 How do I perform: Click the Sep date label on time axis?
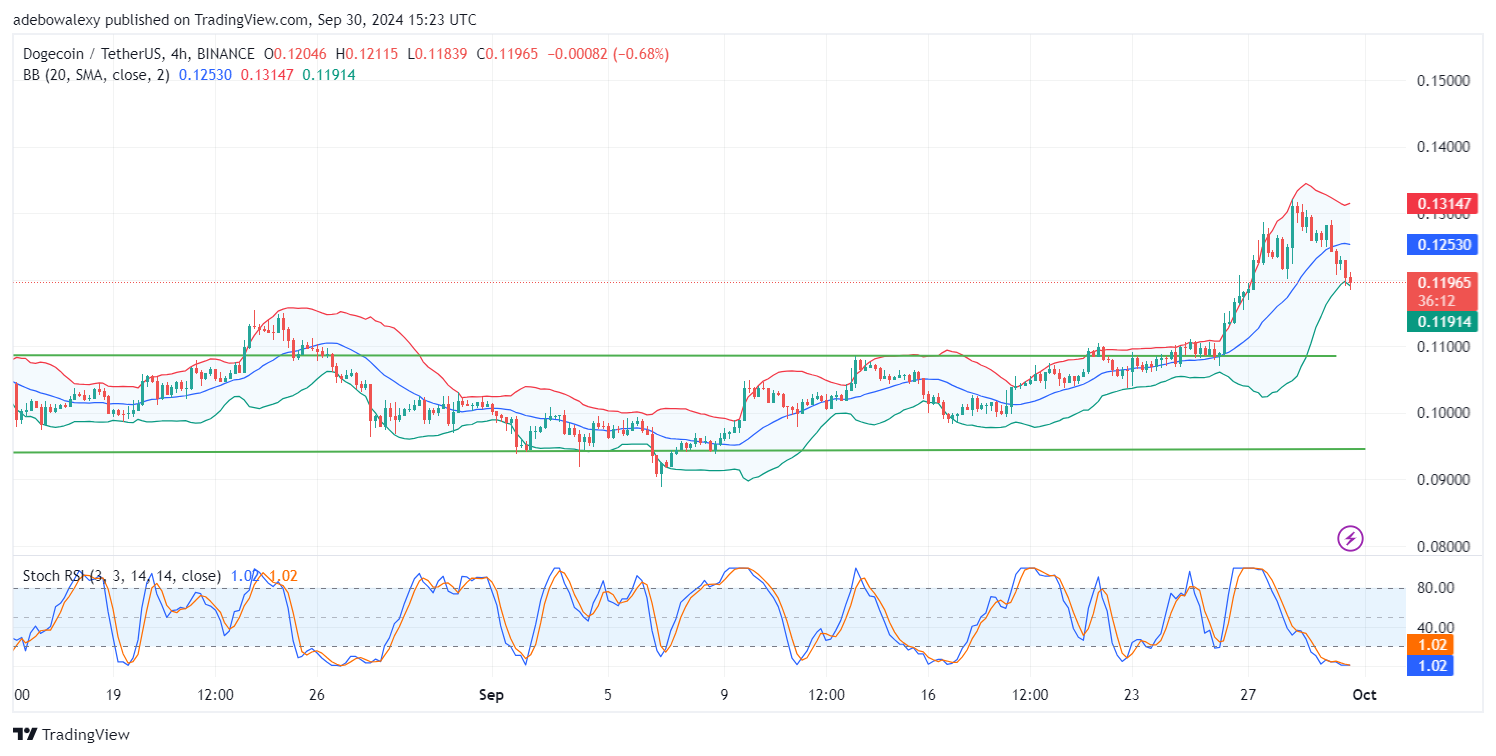493,695
